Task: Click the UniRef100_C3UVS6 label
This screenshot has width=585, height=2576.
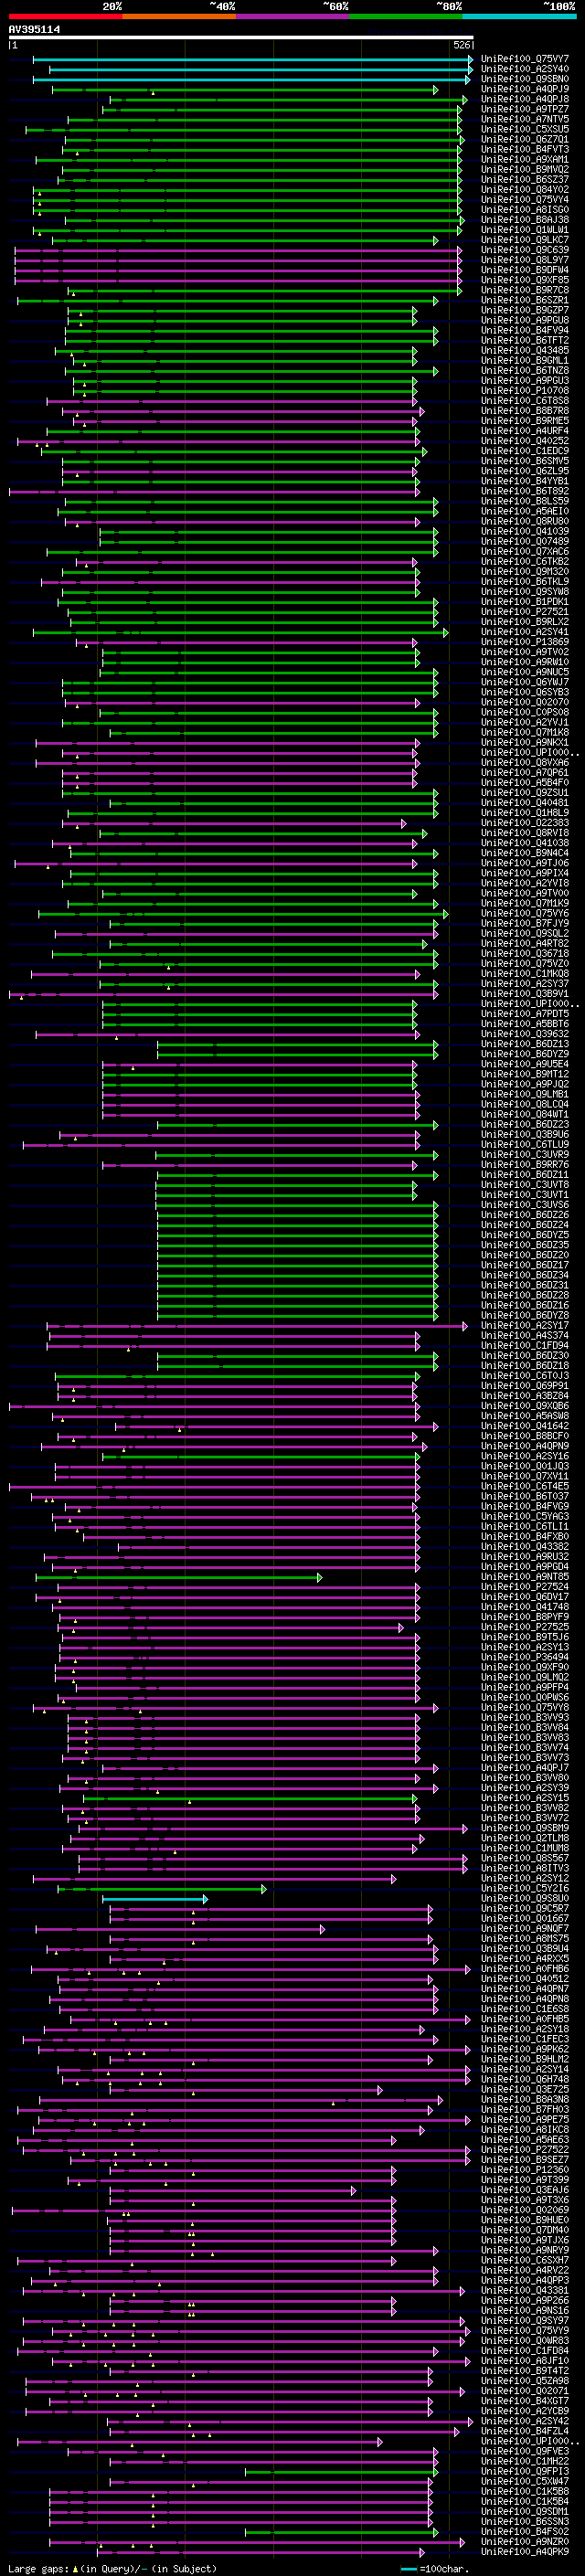Action: [525, 1205]
